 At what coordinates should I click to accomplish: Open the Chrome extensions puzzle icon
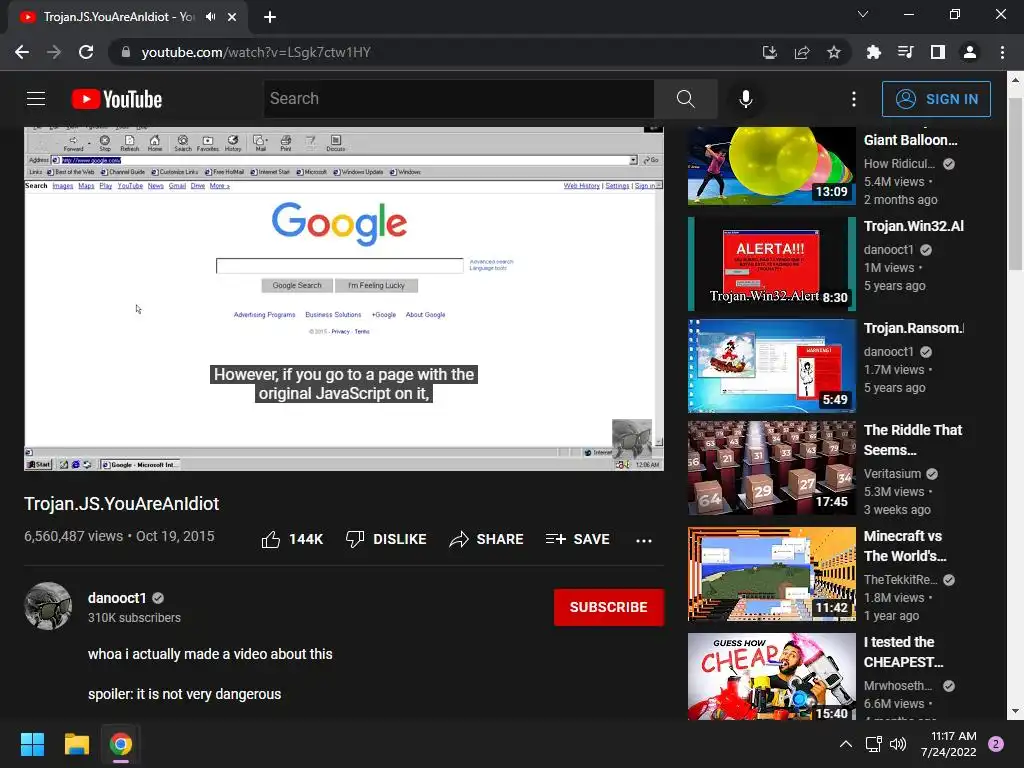(873, 52)
